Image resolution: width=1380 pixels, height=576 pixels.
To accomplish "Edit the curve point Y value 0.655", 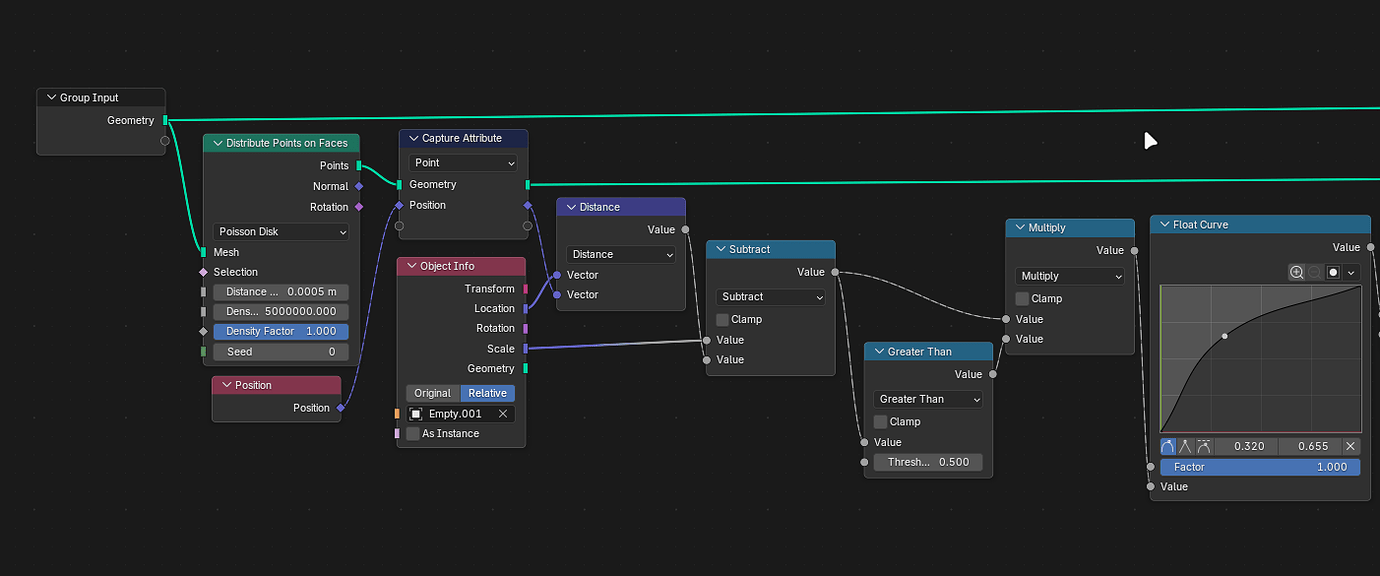I will [1309, 446].
